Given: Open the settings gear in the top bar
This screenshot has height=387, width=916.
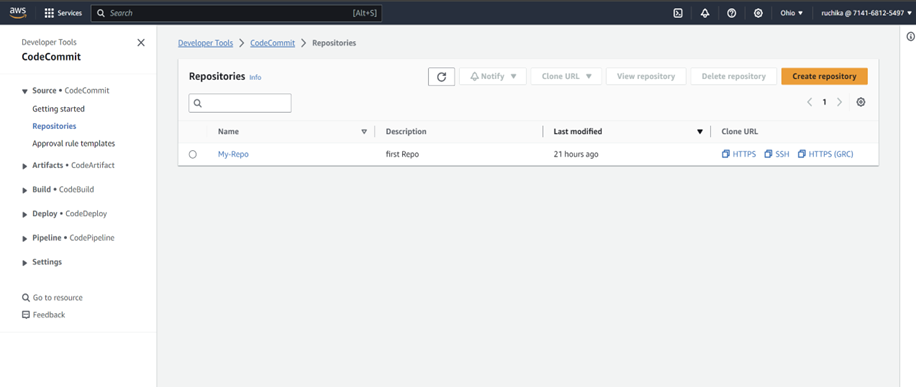Looking at the screenshot, I should [758, 13].
